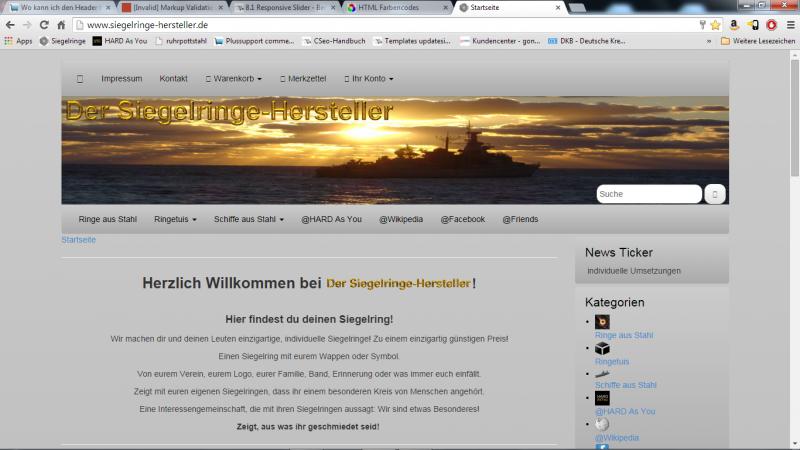Go to the browser home page icon
800x450 pixels.
pos(61,24)
